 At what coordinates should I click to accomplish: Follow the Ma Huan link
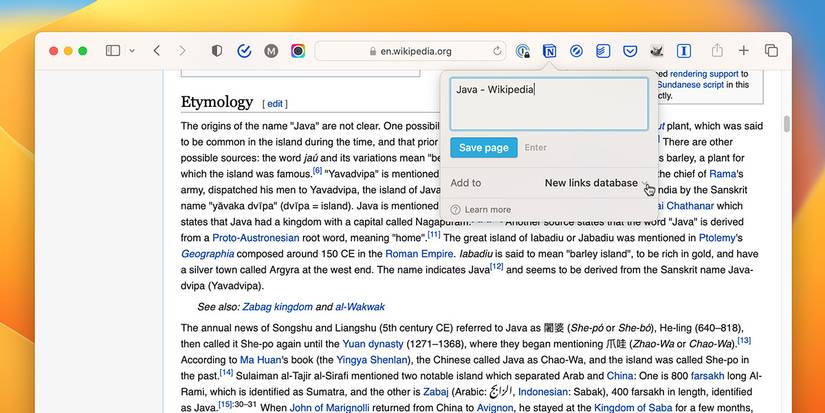point(258,360)
